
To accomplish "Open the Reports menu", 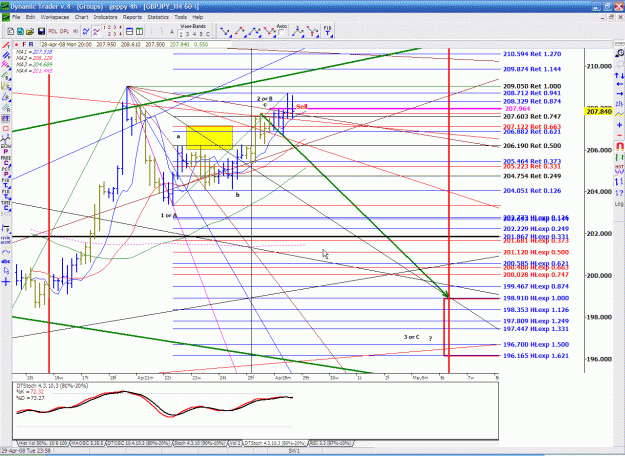I will click(132, 17).
